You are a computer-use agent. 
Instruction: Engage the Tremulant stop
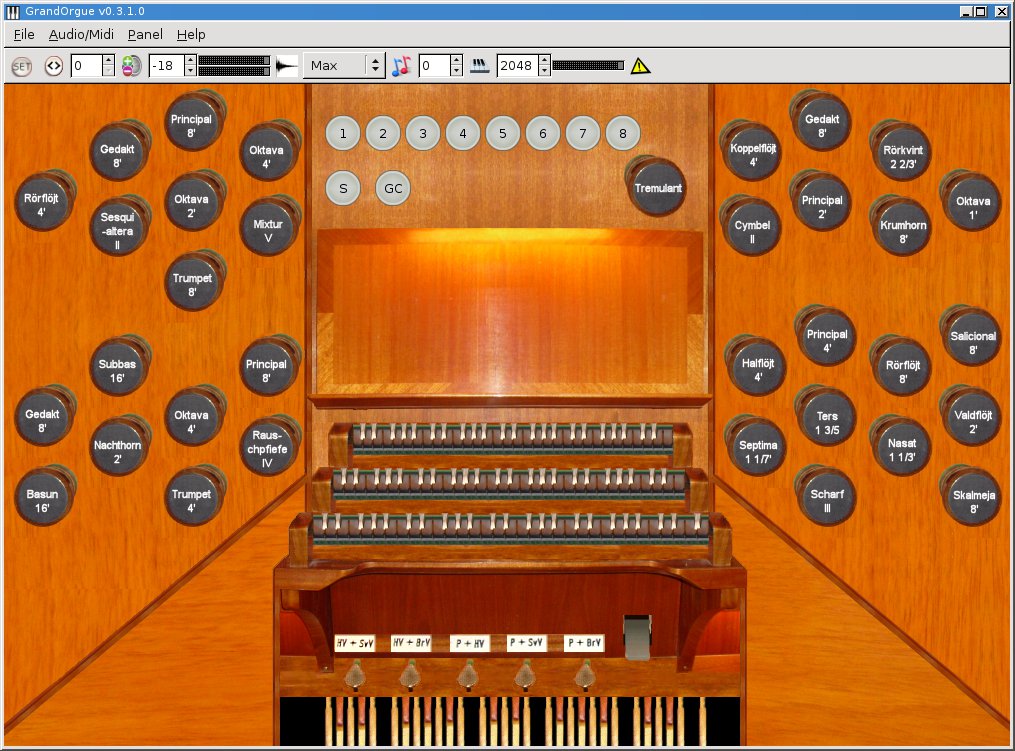657,186
